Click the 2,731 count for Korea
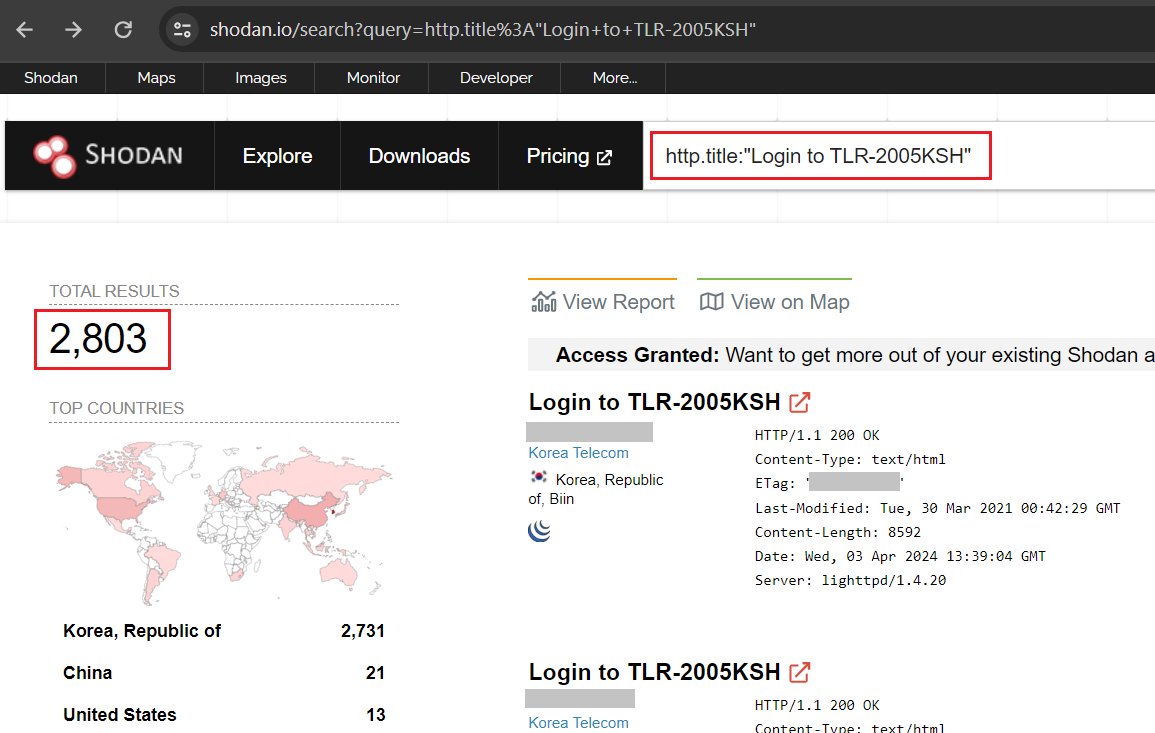The height and width of the screenshot is (733, 1155). [x=362, y=631]
